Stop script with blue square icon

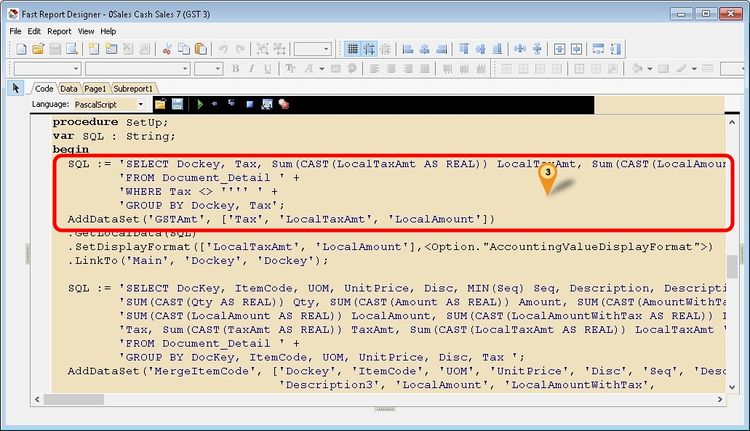[x=249, y=104]
